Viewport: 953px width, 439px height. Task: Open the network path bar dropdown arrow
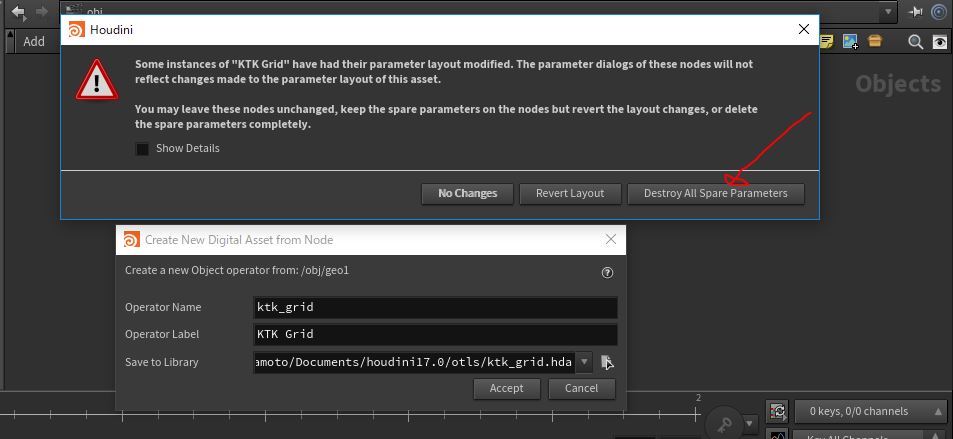(x=888, y=12)
